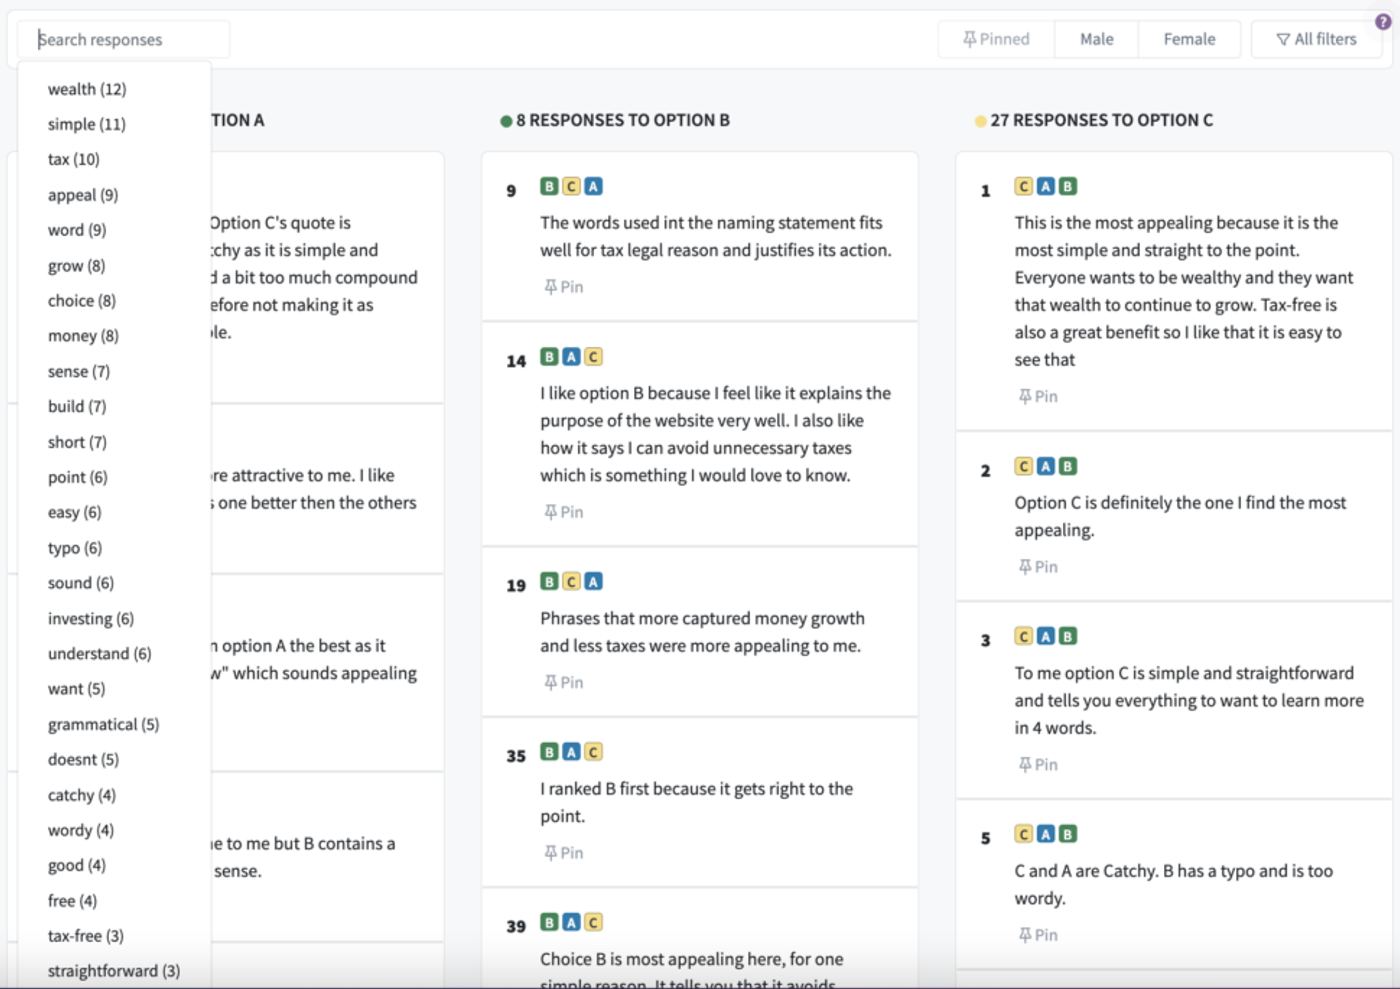Pin response 3 about simple and straightforward
The width and height of the screenshot is (1400, 989).
pos(1038,765)
